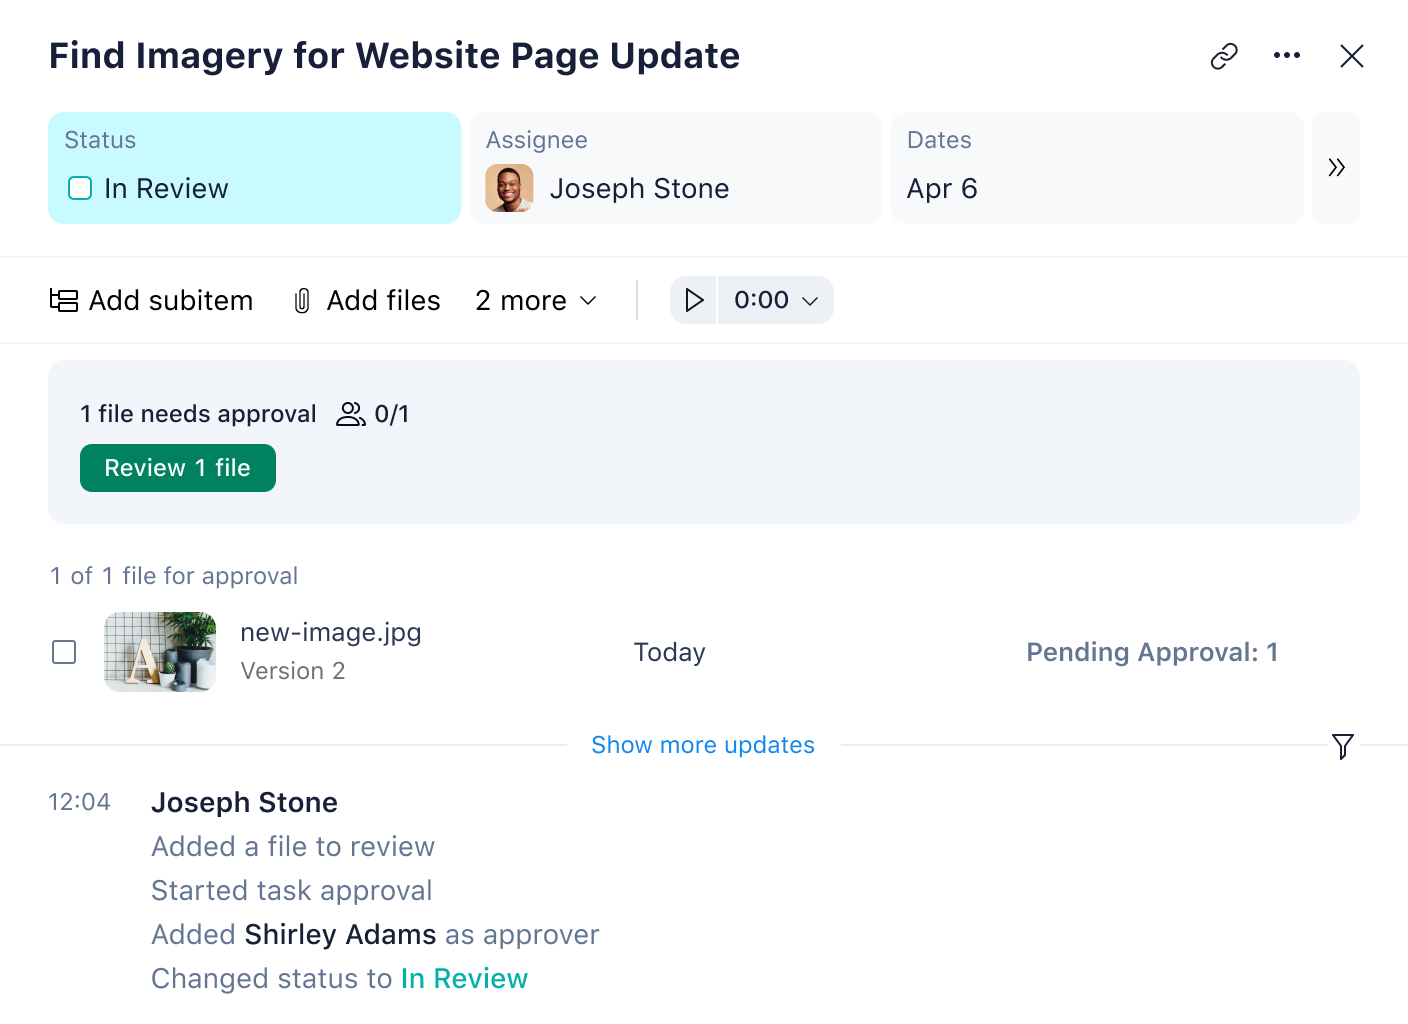Copy the task link via chain icon
The height and width of the screenshot is (1024, 1408).
tap(1223, 56)
